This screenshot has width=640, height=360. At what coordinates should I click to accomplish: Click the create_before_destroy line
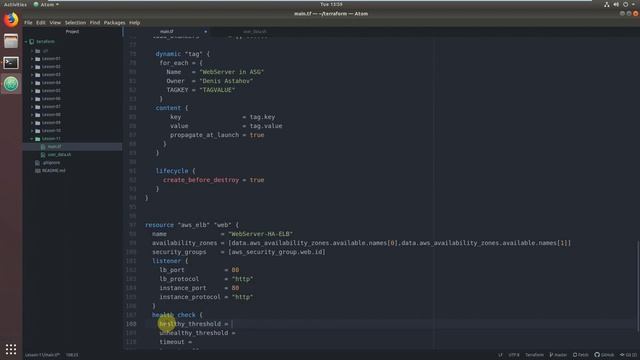(x=213, y=180)
